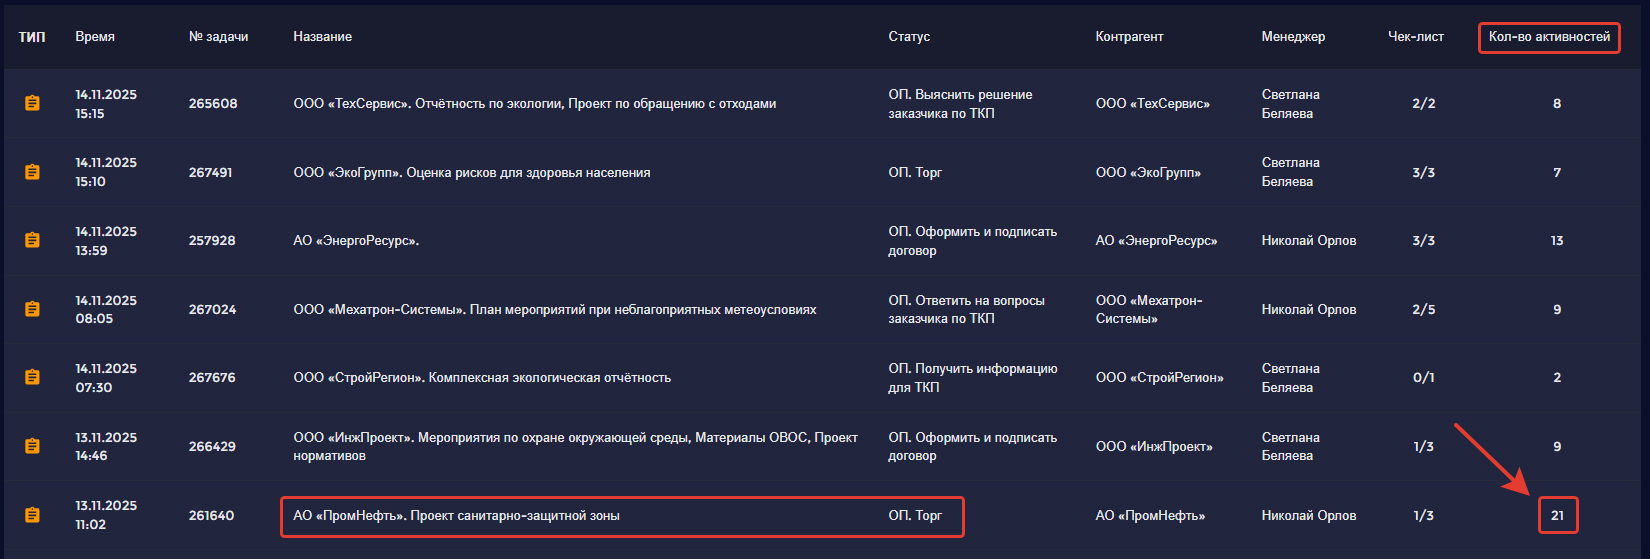This screenshot has width=1650, height=559.
Task: Click manager Николай Орлов in ЭнергоРесурс row
Action: coord(1308,241)
